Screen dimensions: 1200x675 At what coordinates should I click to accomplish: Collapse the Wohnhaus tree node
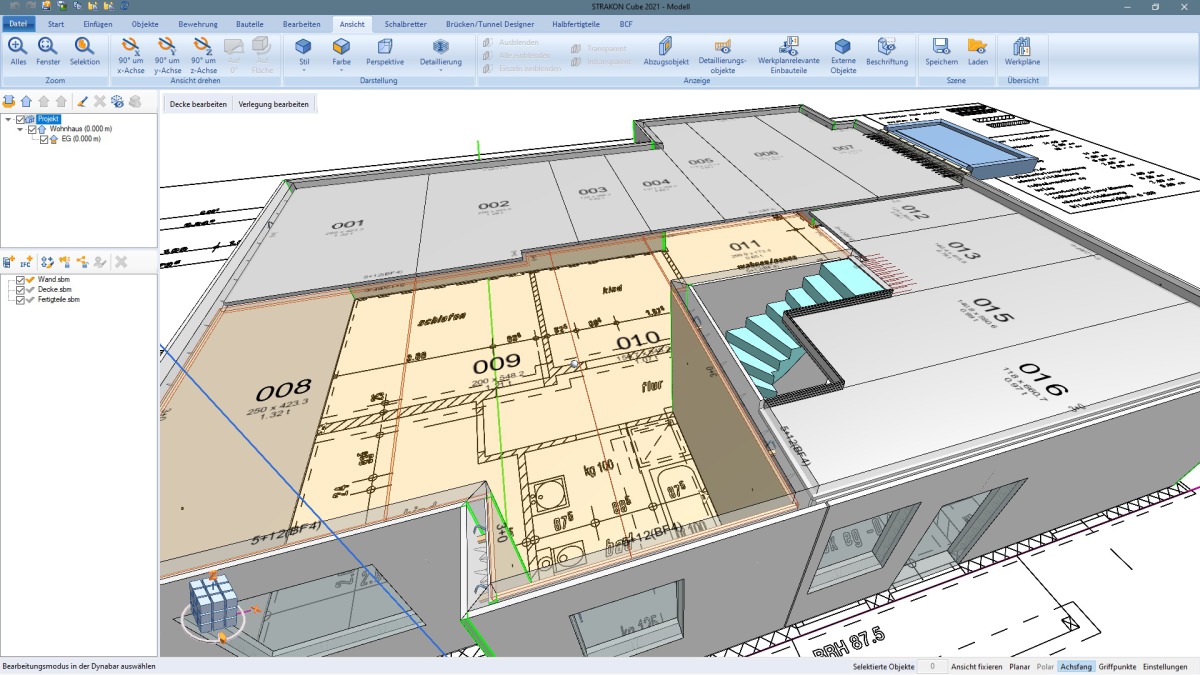point(20,128)
